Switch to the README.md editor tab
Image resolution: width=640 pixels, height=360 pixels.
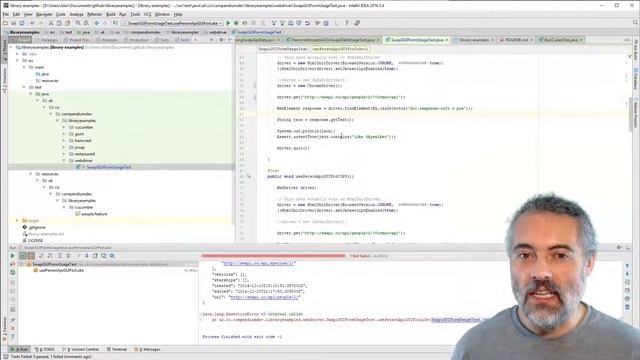(516, 40)
